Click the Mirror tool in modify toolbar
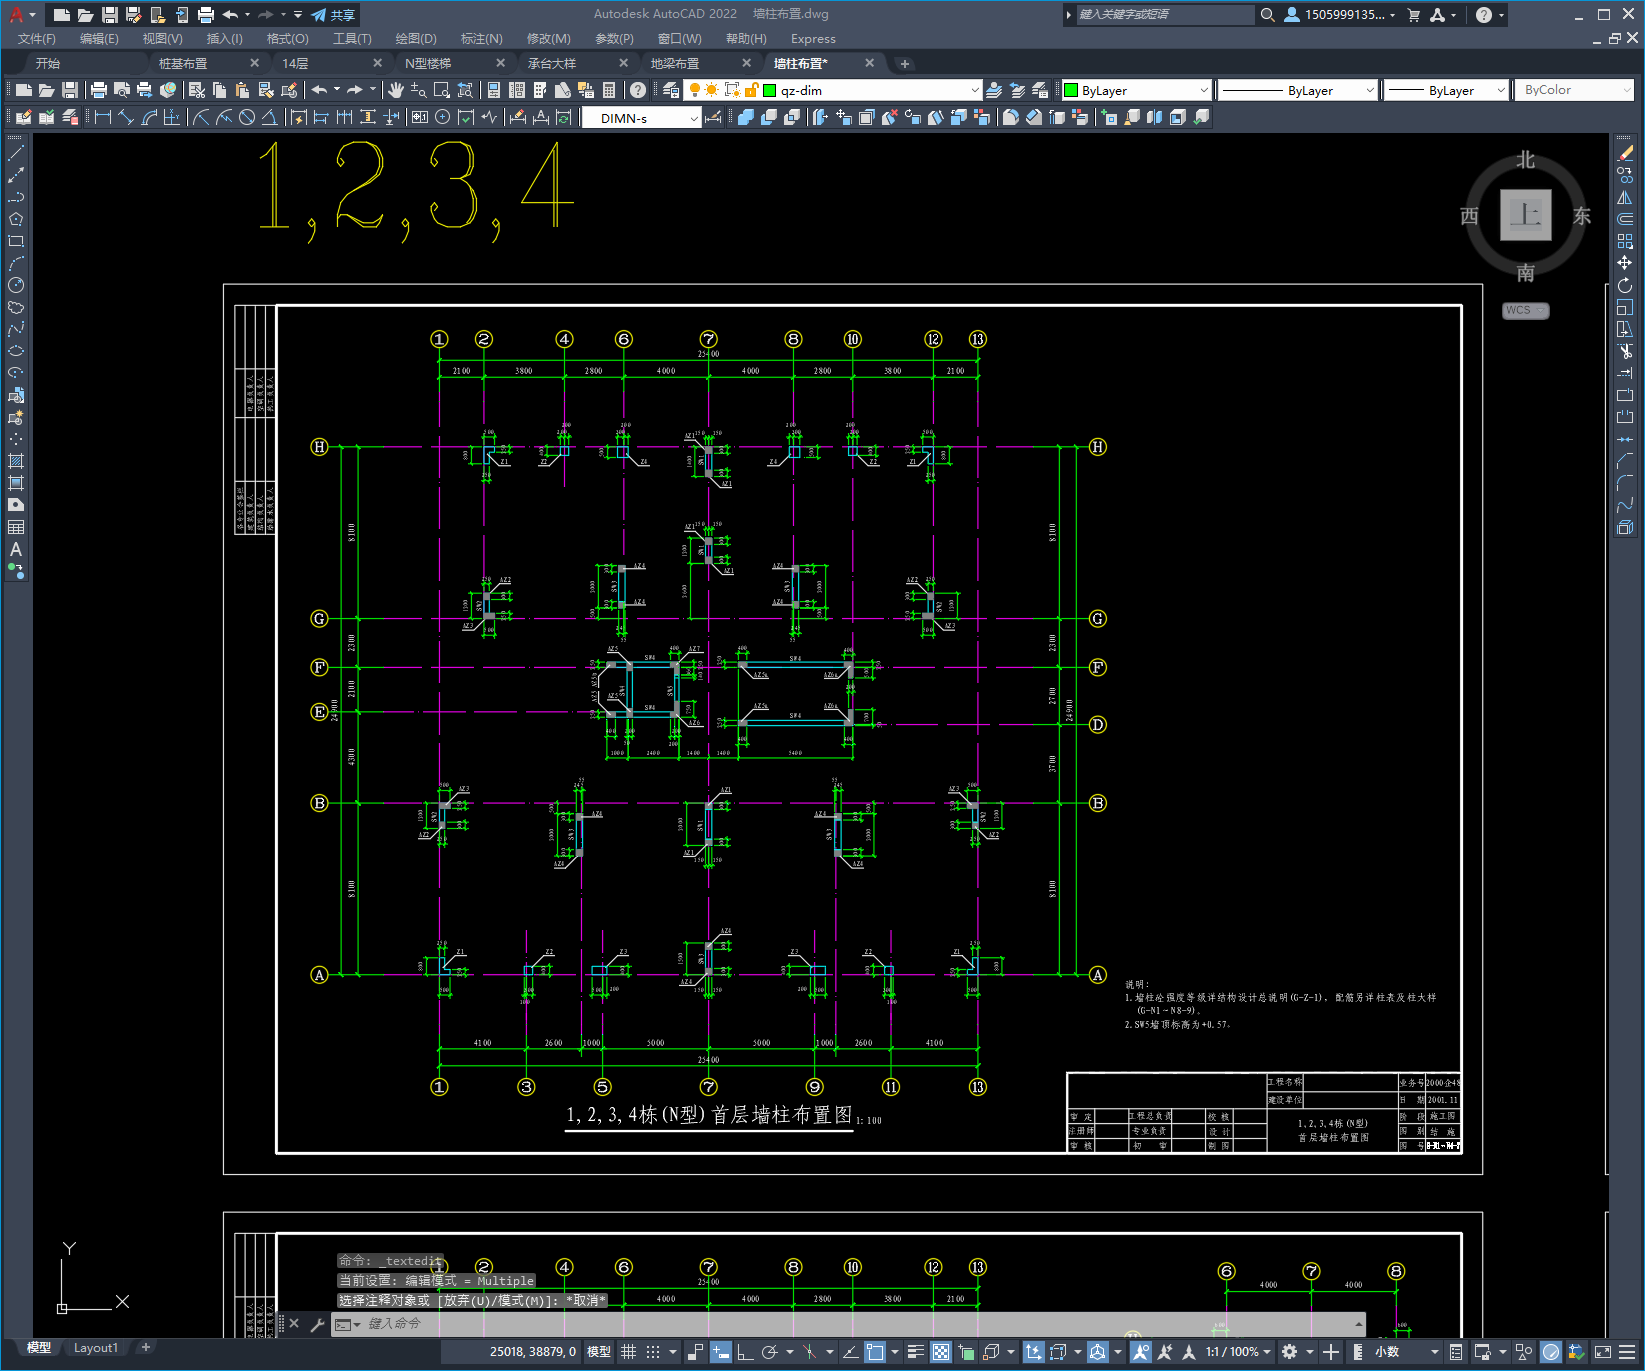 [x=1625, y=197]
